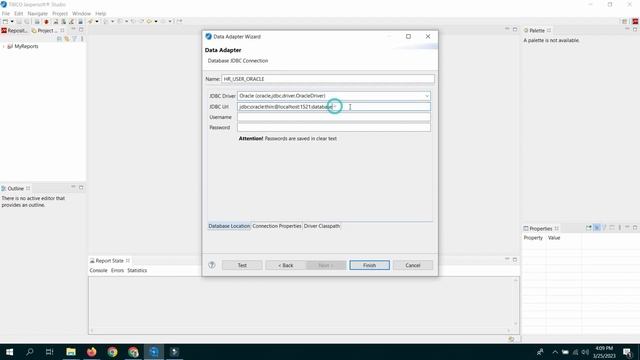
Task: Click the adapter Name field HR_USER_ORACLE
Action: click(328, 79)
